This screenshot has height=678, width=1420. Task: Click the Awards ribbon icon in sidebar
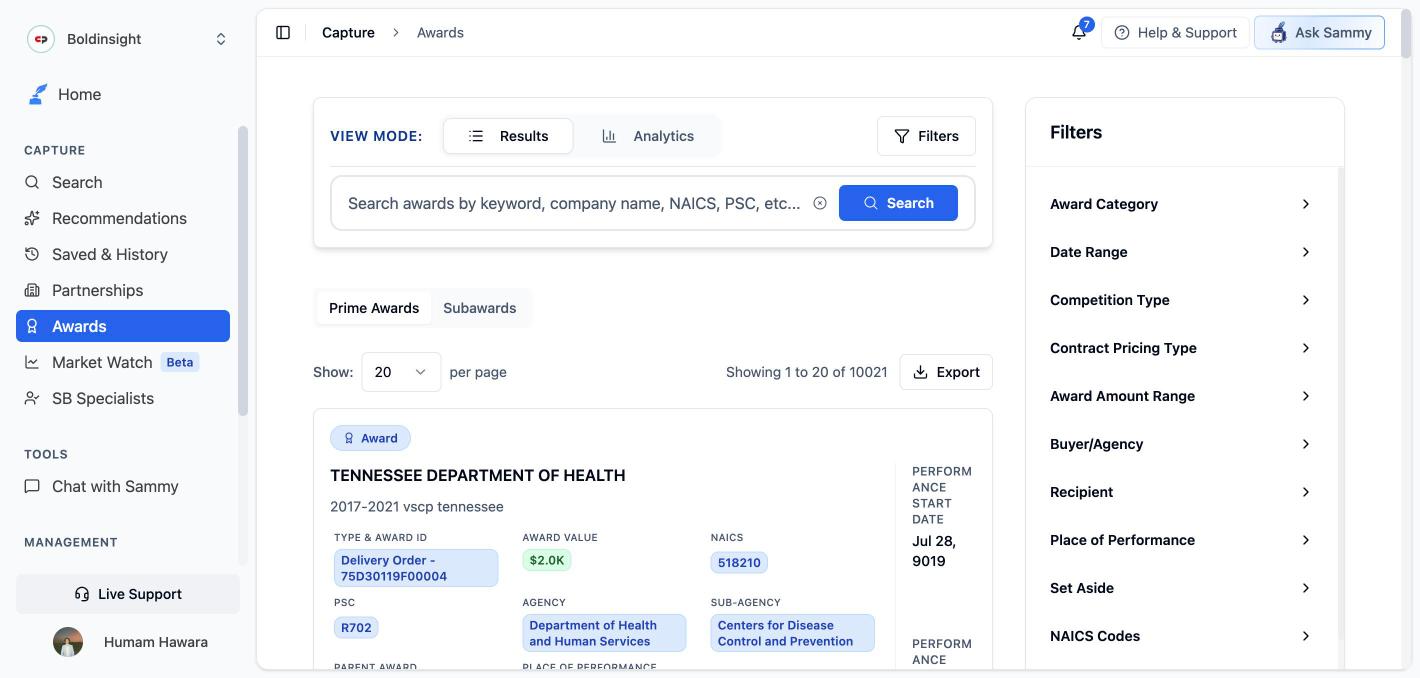pos(32,326)
